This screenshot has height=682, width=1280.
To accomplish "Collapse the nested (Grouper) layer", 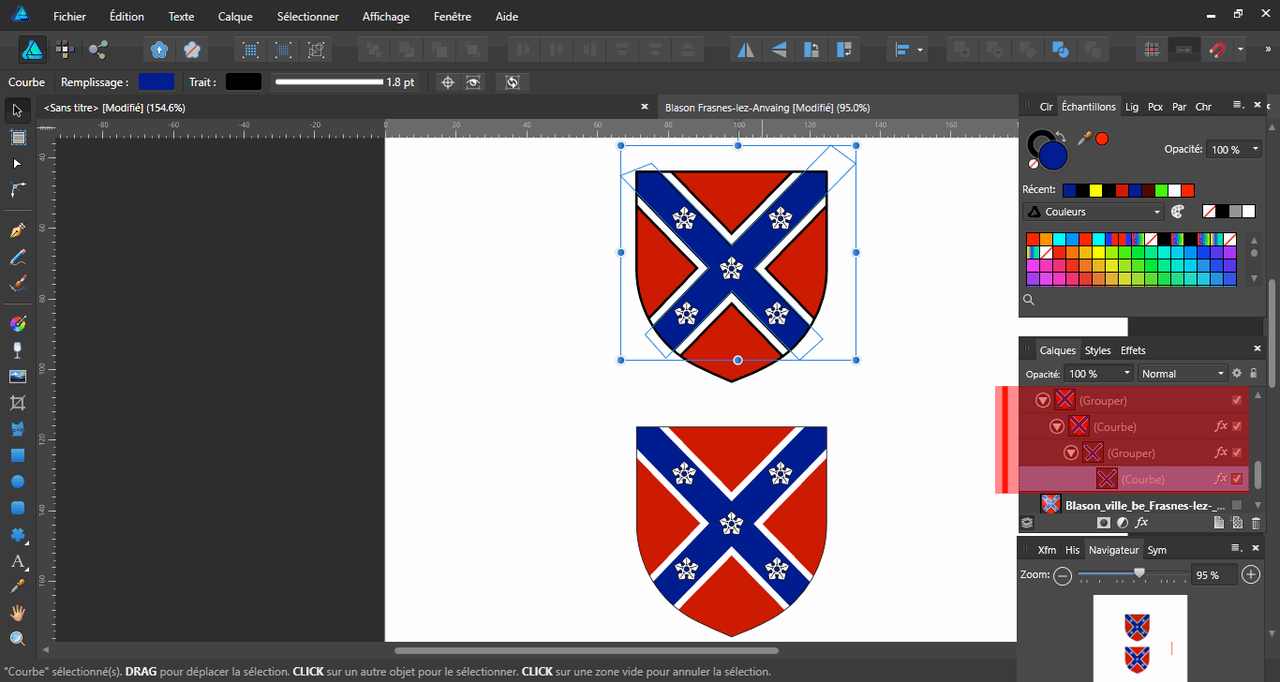I will [x=1070, y=453].
